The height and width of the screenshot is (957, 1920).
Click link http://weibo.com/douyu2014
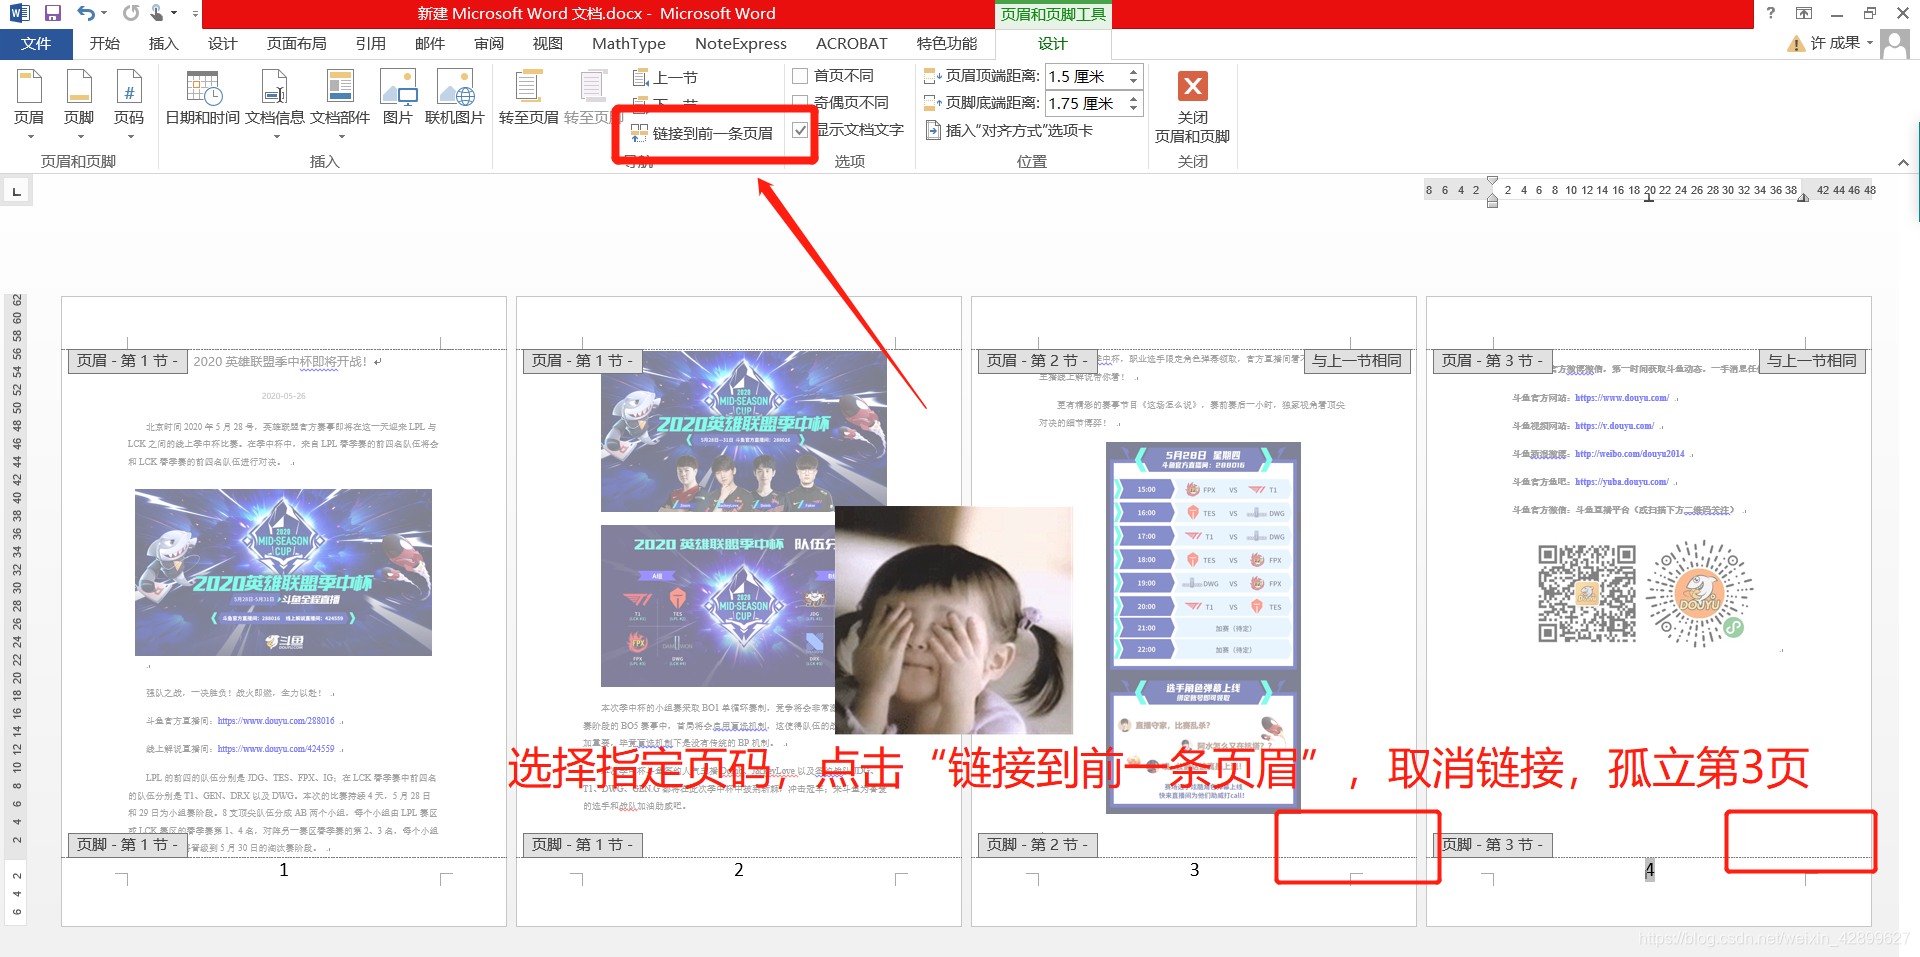tap(1630, 454)
